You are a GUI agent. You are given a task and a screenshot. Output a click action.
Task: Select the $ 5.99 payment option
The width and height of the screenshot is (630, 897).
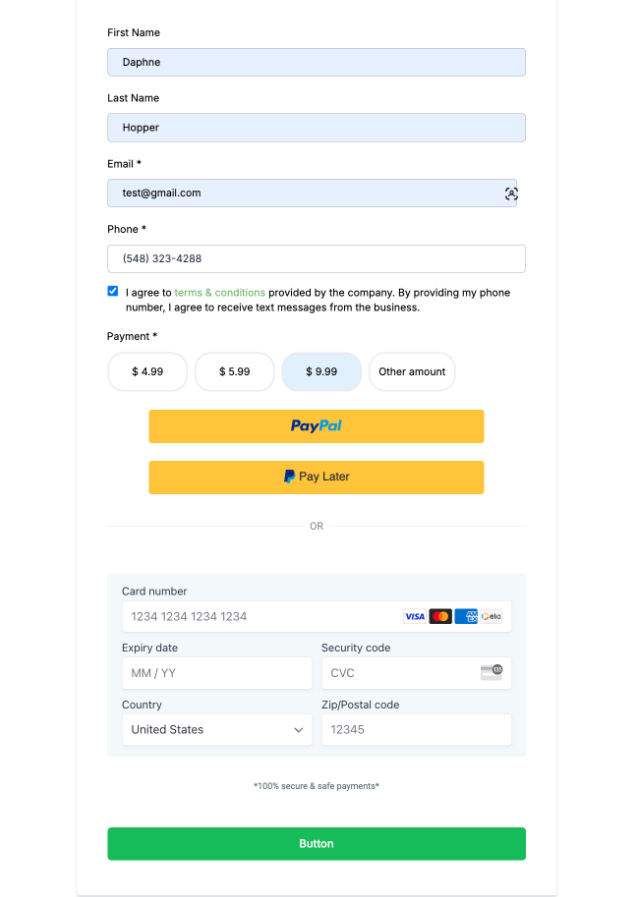click(234, 372)
